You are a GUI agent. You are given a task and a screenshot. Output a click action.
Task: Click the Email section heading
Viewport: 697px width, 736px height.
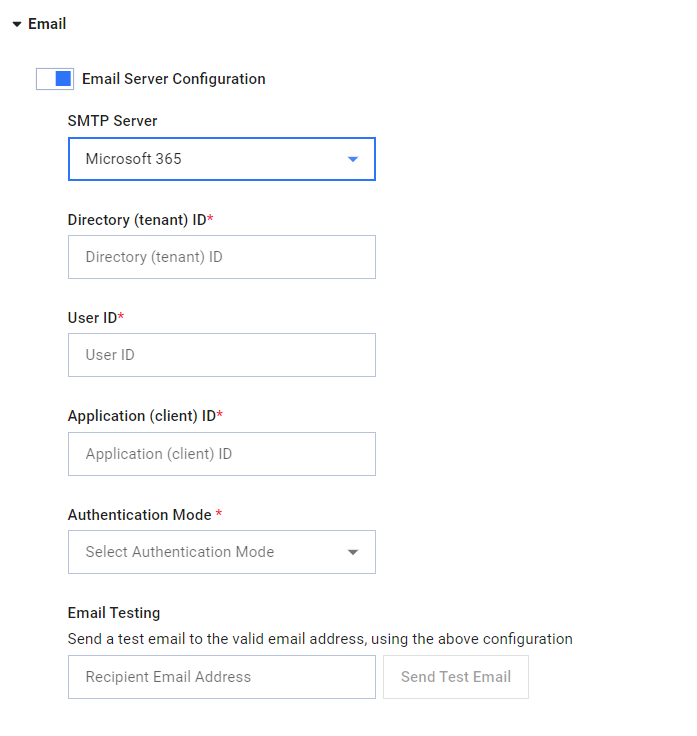point(47,24)
